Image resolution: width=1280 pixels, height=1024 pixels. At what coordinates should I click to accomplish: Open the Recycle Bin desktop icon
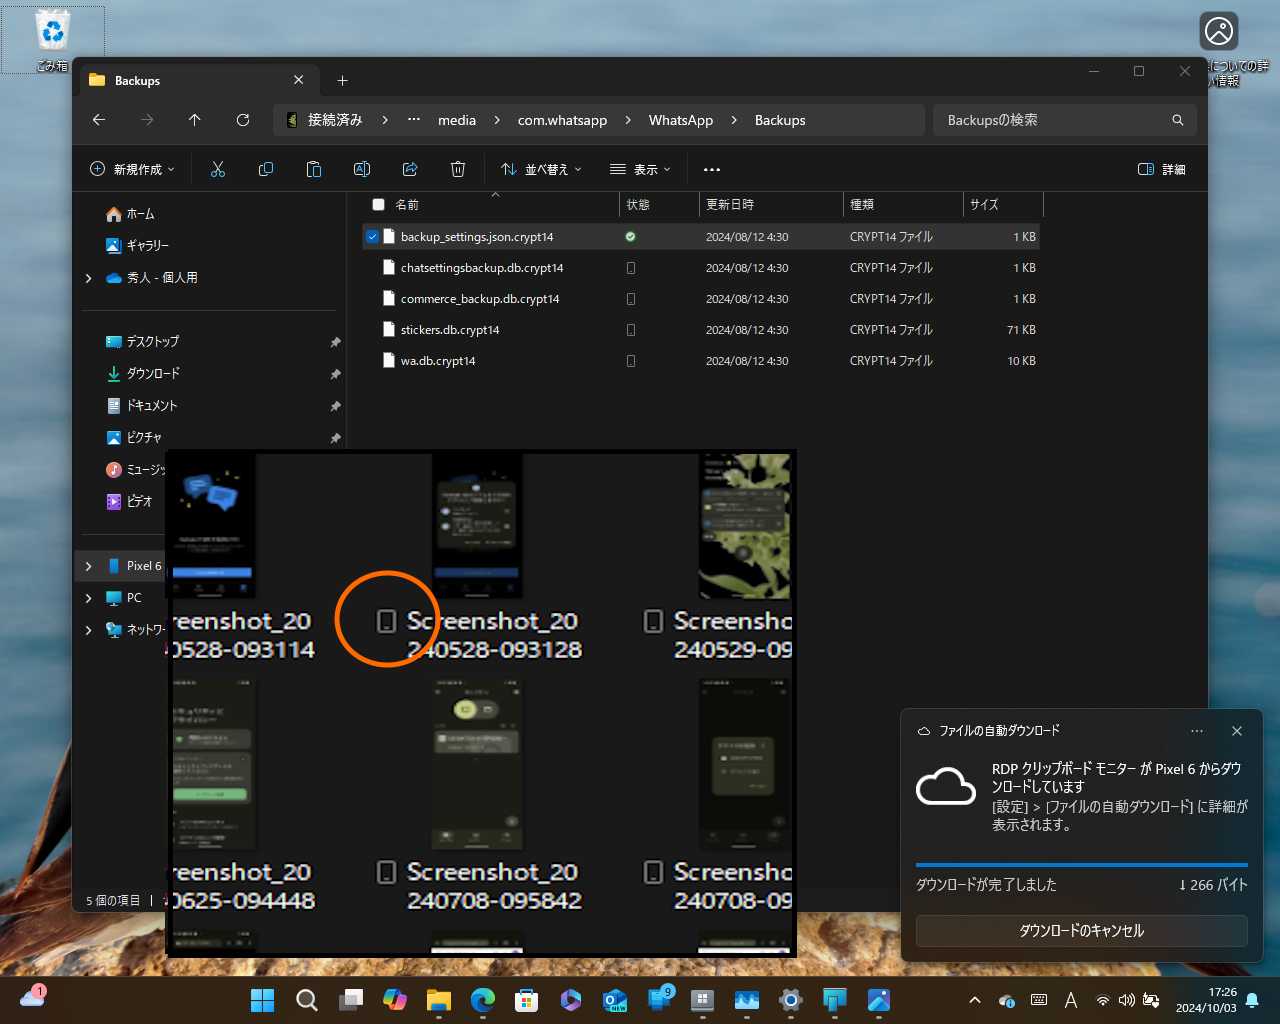pyautogui.click(x=52, y=40)
